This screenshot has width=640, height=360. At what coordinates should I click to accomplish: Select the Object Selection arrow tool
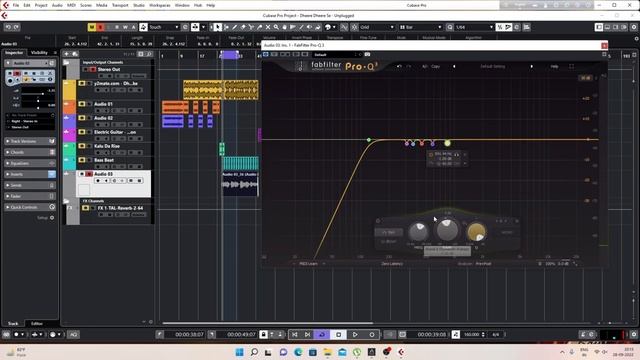coord(218,27)
